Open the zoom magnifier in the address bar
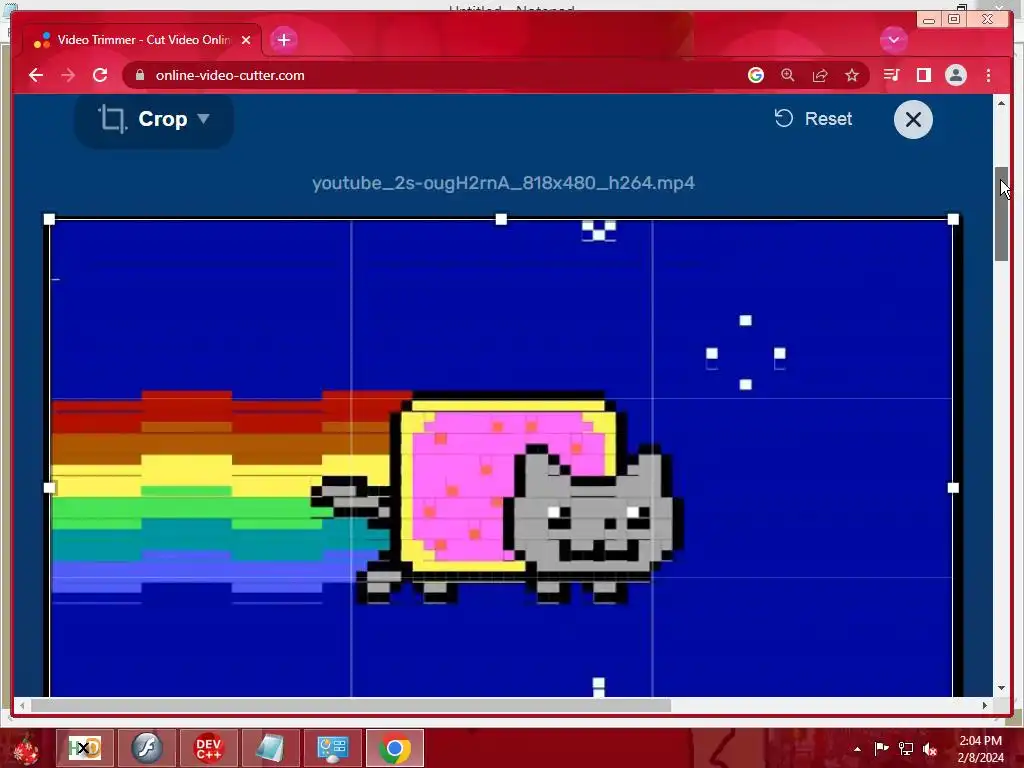The image size is (1024, 768). coord(788,75)
